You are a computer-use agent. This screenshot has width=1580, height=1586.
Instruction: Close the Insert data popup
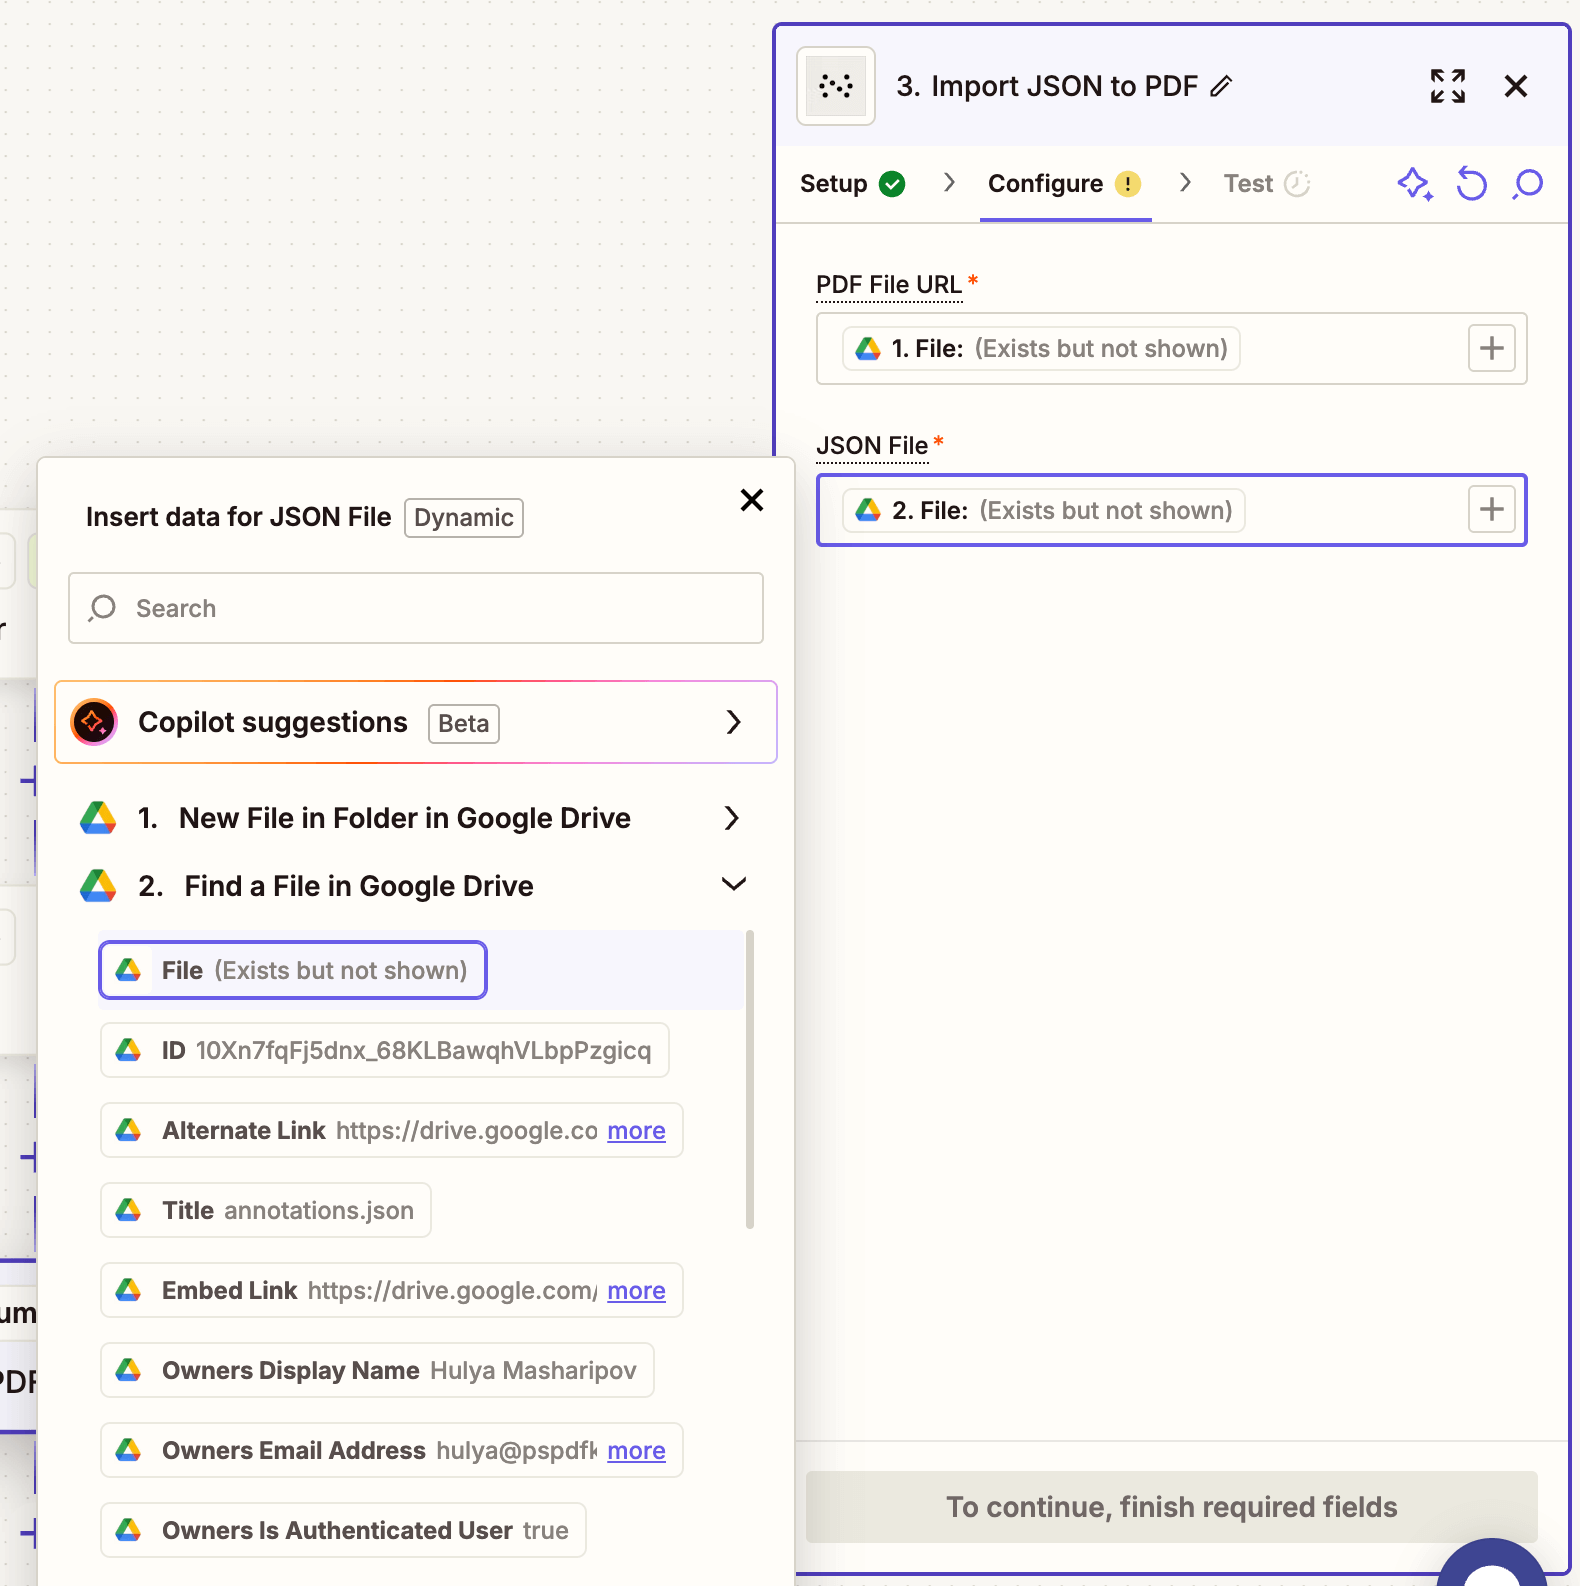(x=752, y=500)
